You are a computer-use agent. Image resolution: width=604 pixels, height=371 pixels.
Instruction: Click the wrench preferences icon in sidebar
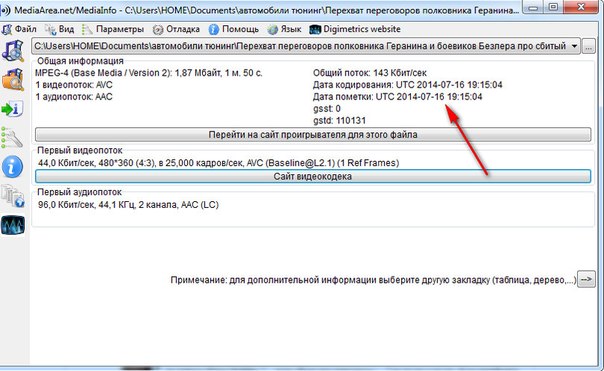(13, 138)
